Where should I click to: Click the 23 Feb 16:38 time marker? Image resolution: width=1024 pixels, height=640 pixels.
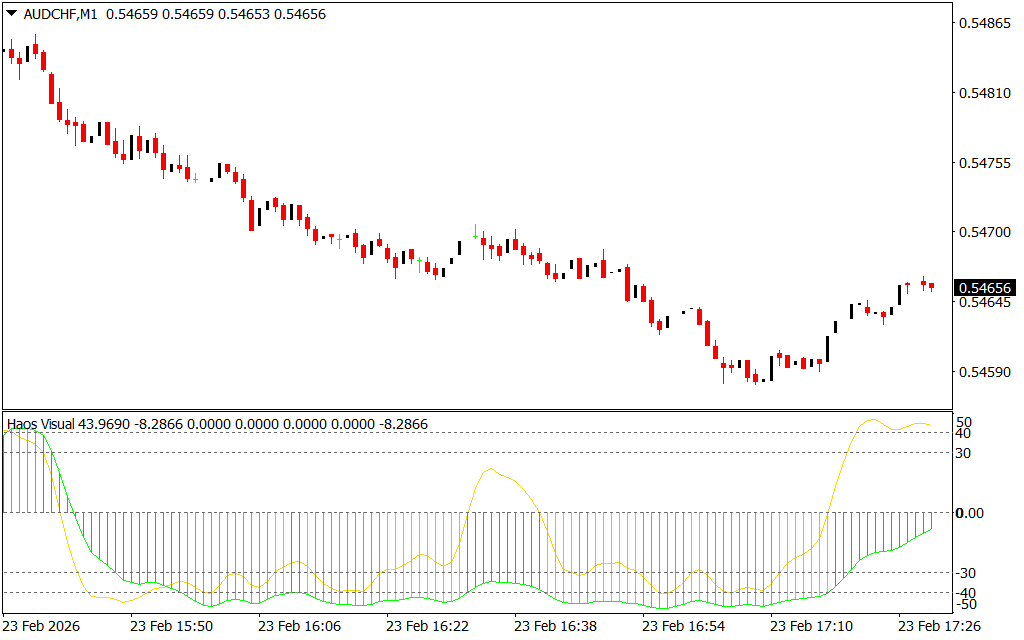click(555, 626)
